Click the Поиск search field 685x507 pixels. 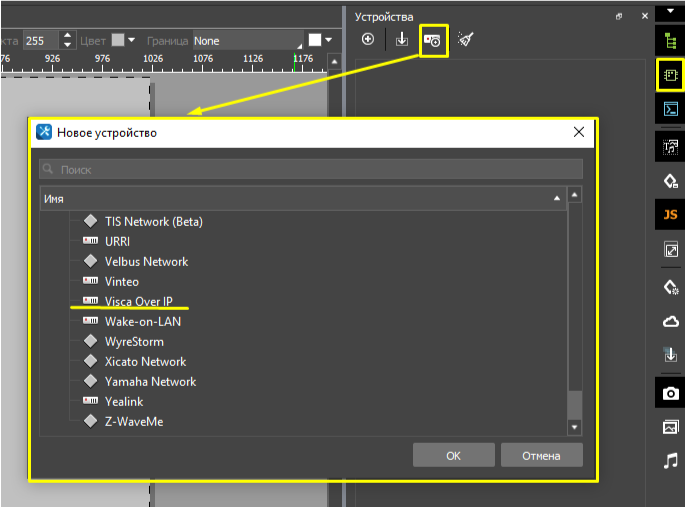click(310, 170)
